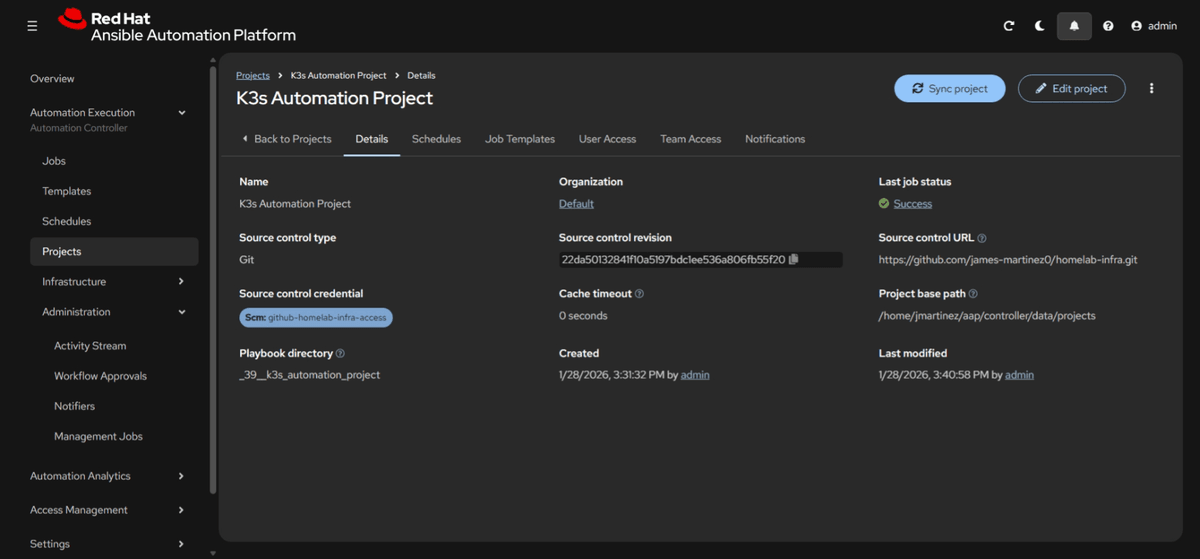This screenshot has width=1200, height=559.
Task: Click the Projects breadcrumb link
Action: coord(253,75)
